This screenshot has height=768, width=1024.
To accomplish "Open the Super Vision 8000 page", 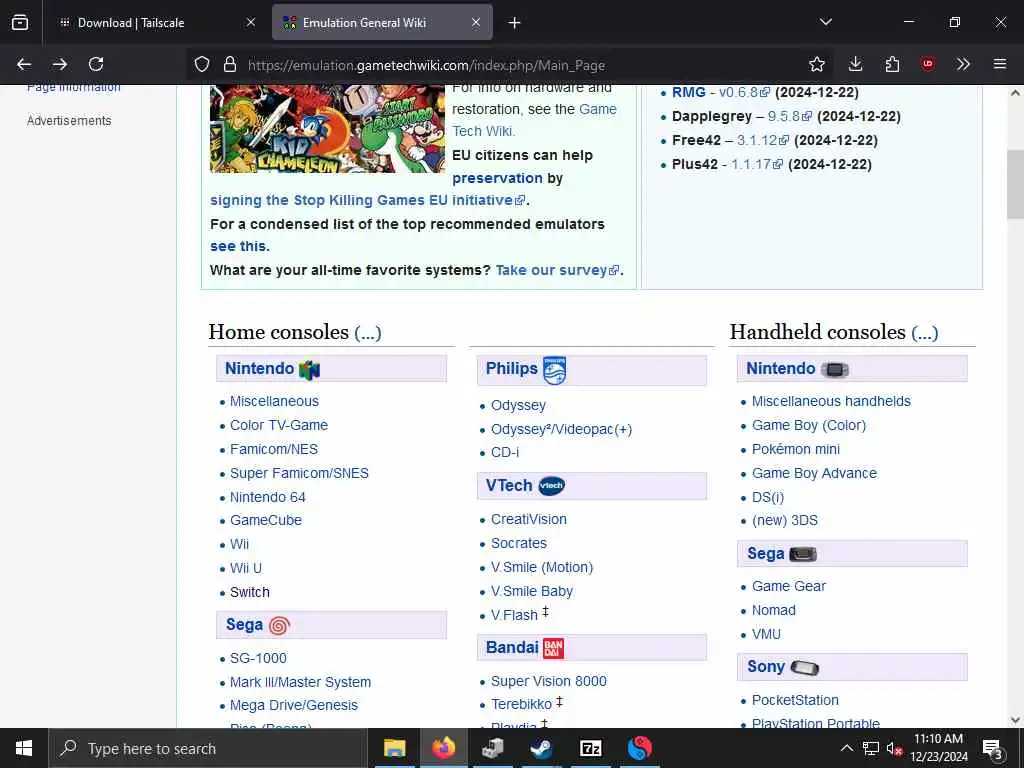I will click(549, 681).
